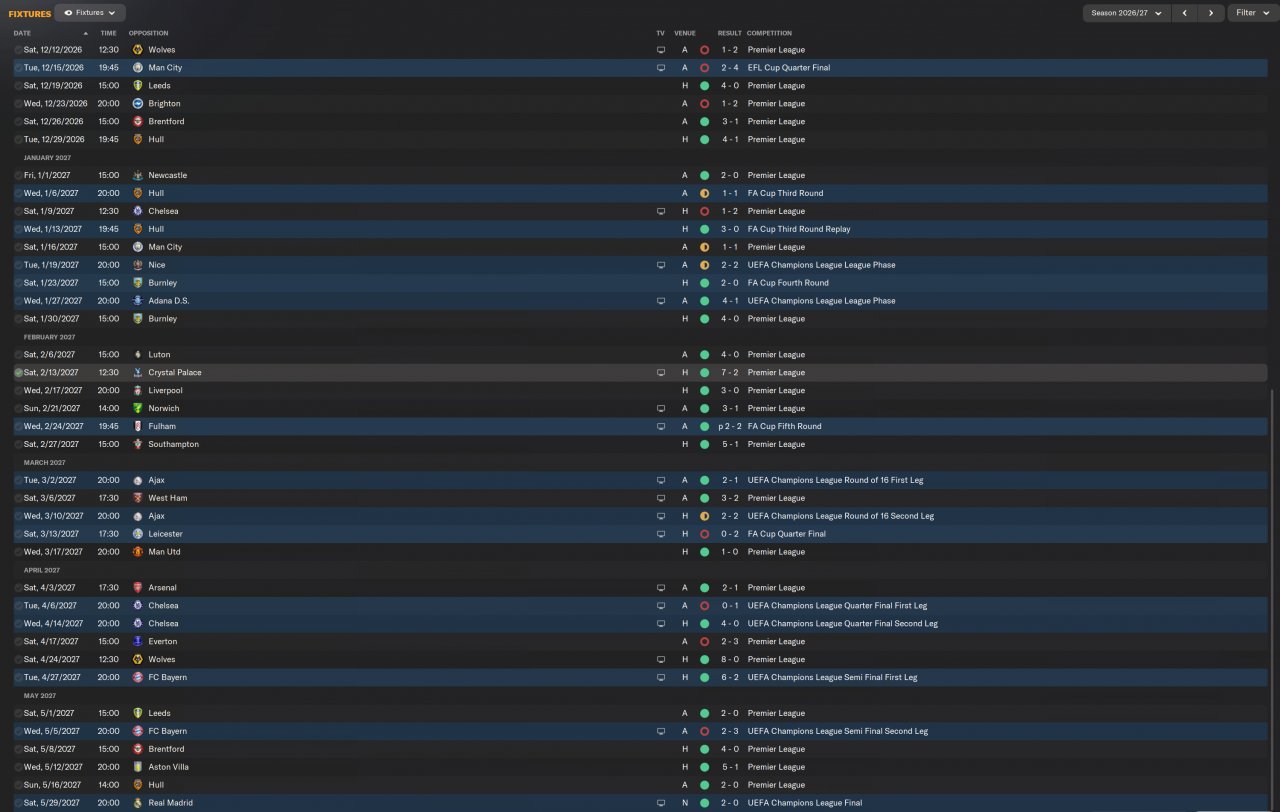1280x812 pixels.
Task: Click the Wolves badge in the 12/12/2026 row
Action: coord(138,50)
